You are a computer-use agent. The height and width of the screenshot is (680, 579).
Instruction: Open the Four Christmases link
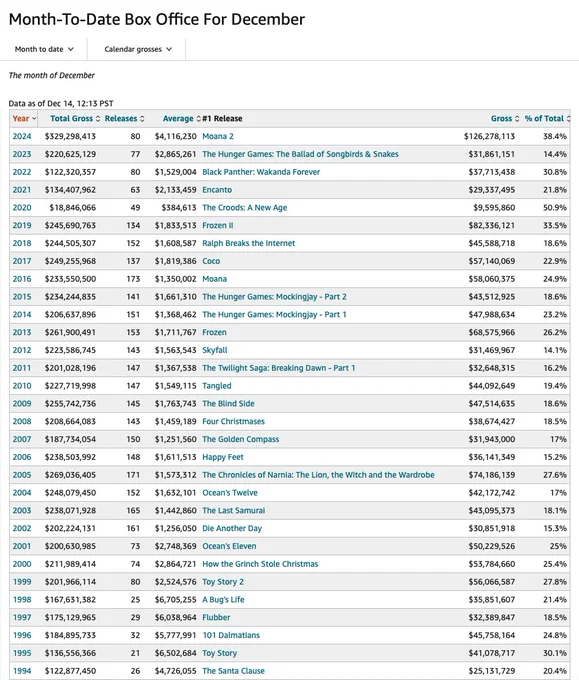point(233,421)
